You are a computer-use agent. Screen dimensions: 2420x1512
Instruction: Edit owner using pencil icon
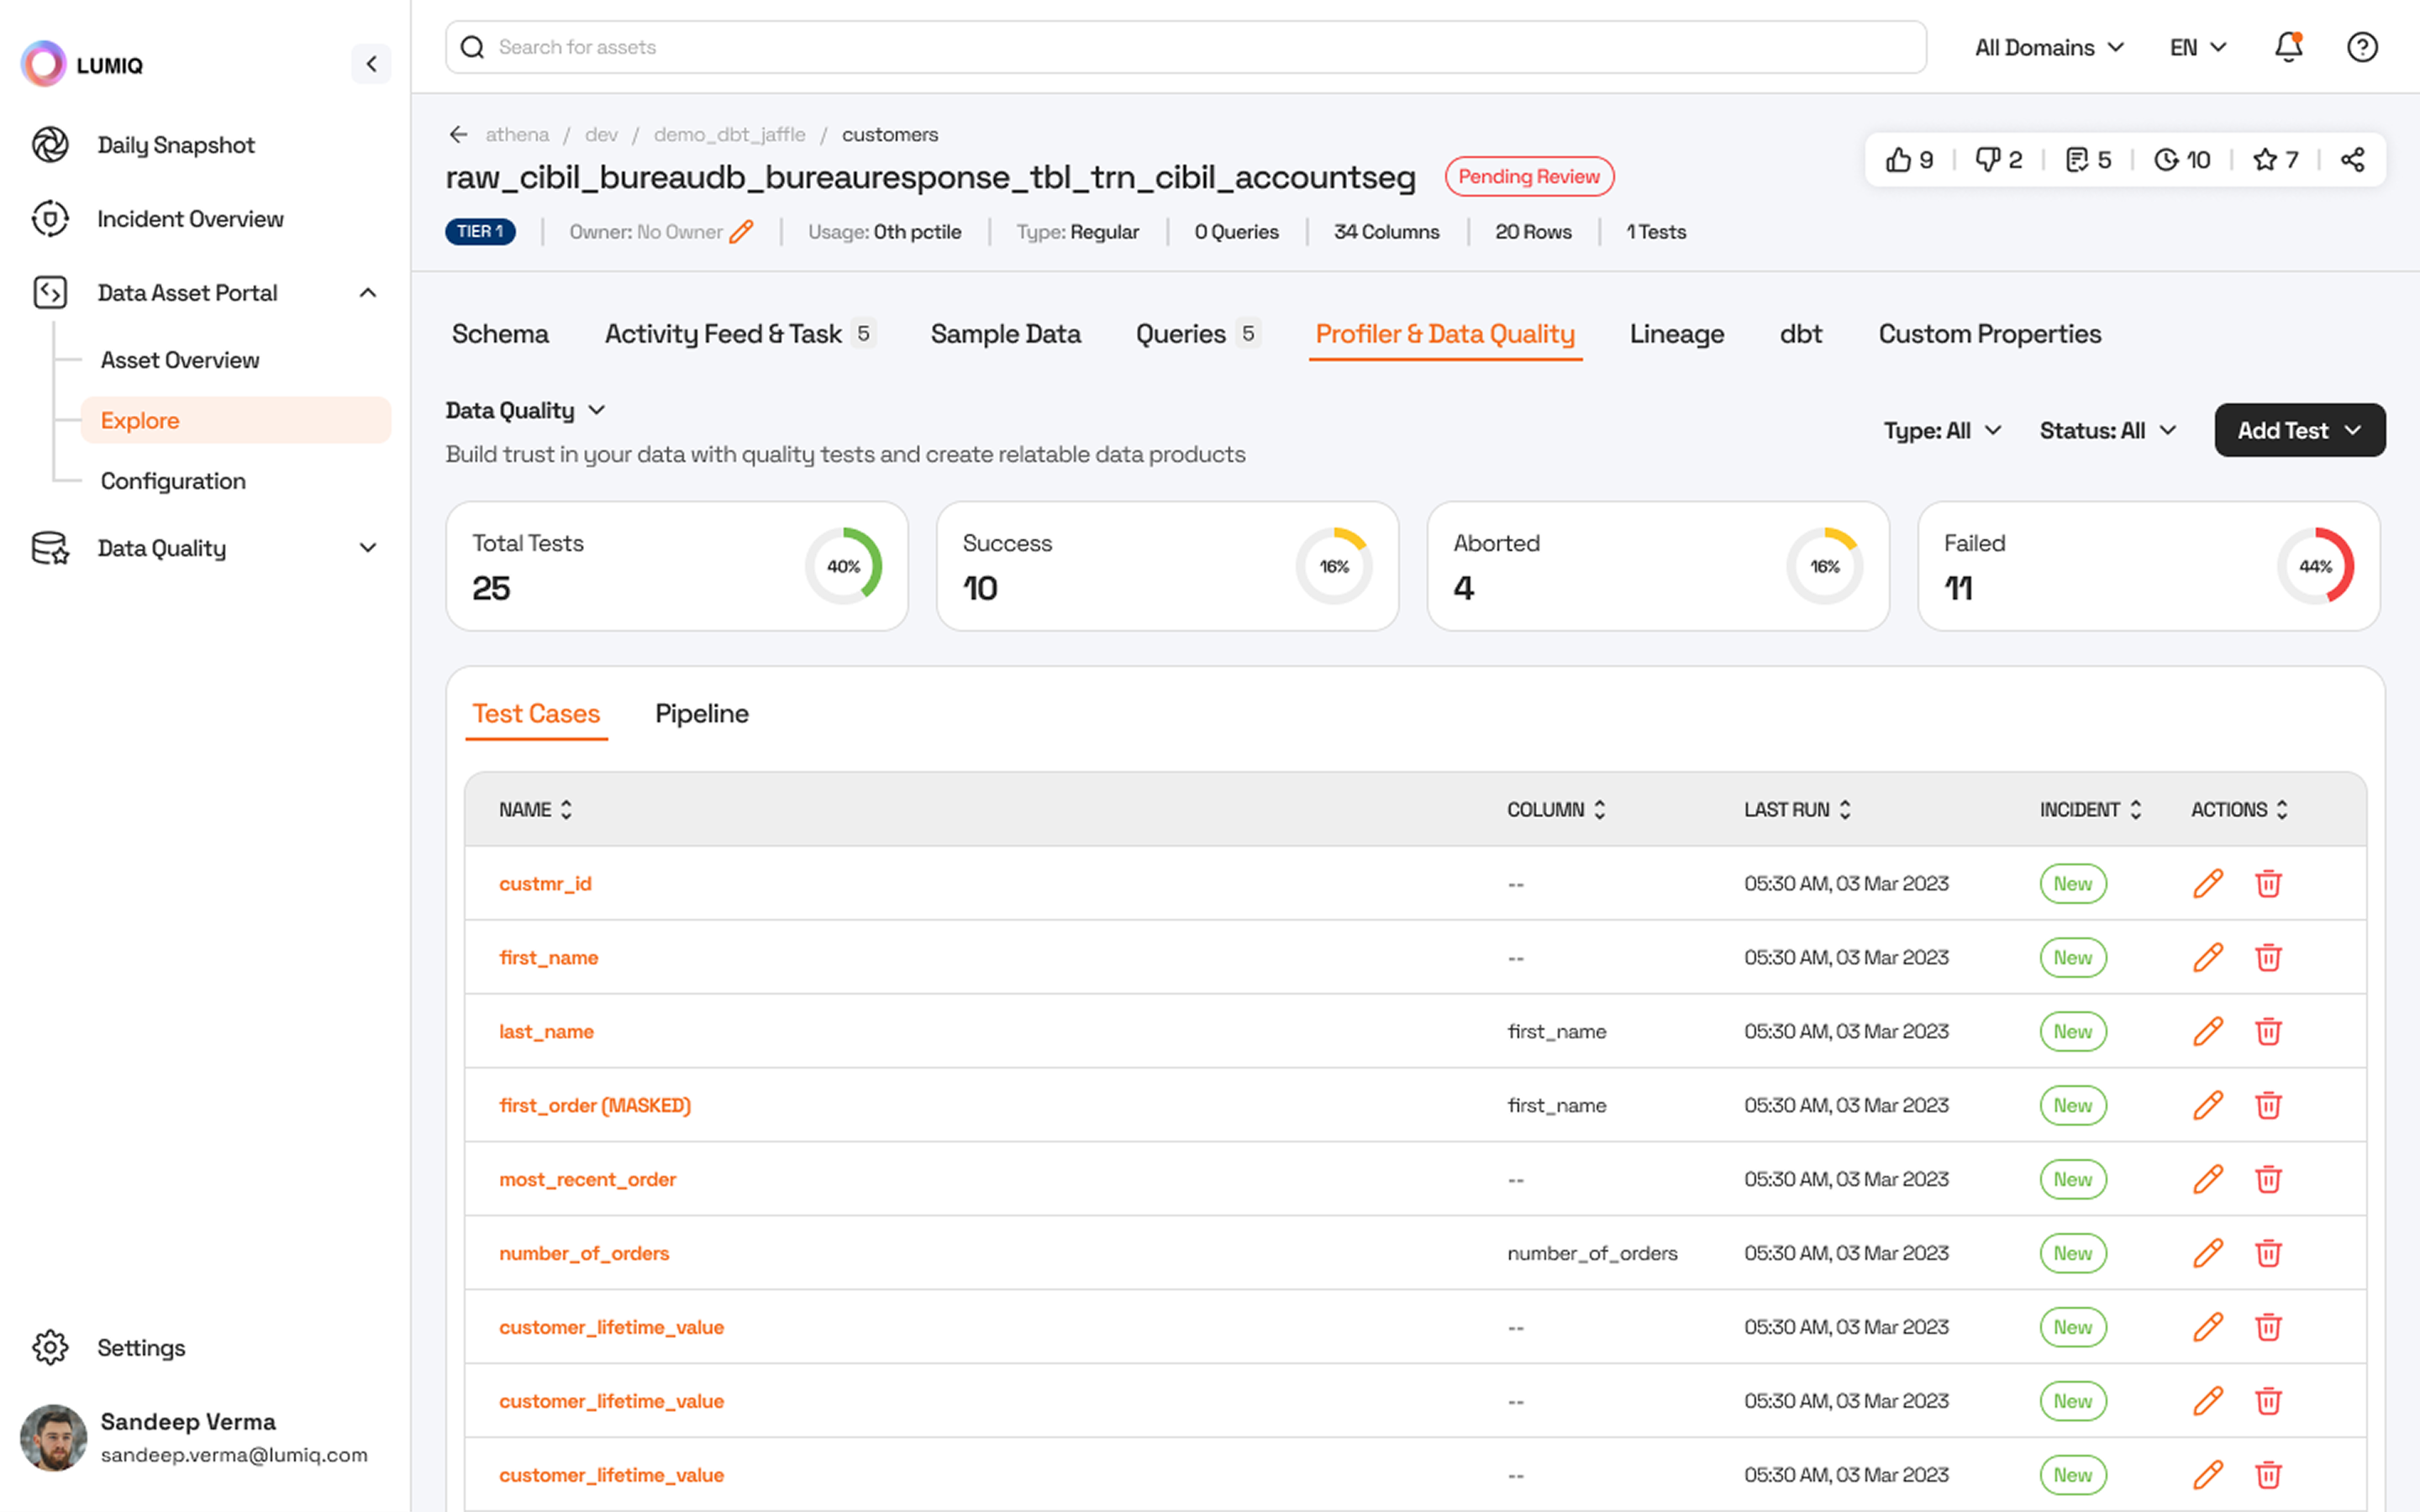tap(741, 232)
